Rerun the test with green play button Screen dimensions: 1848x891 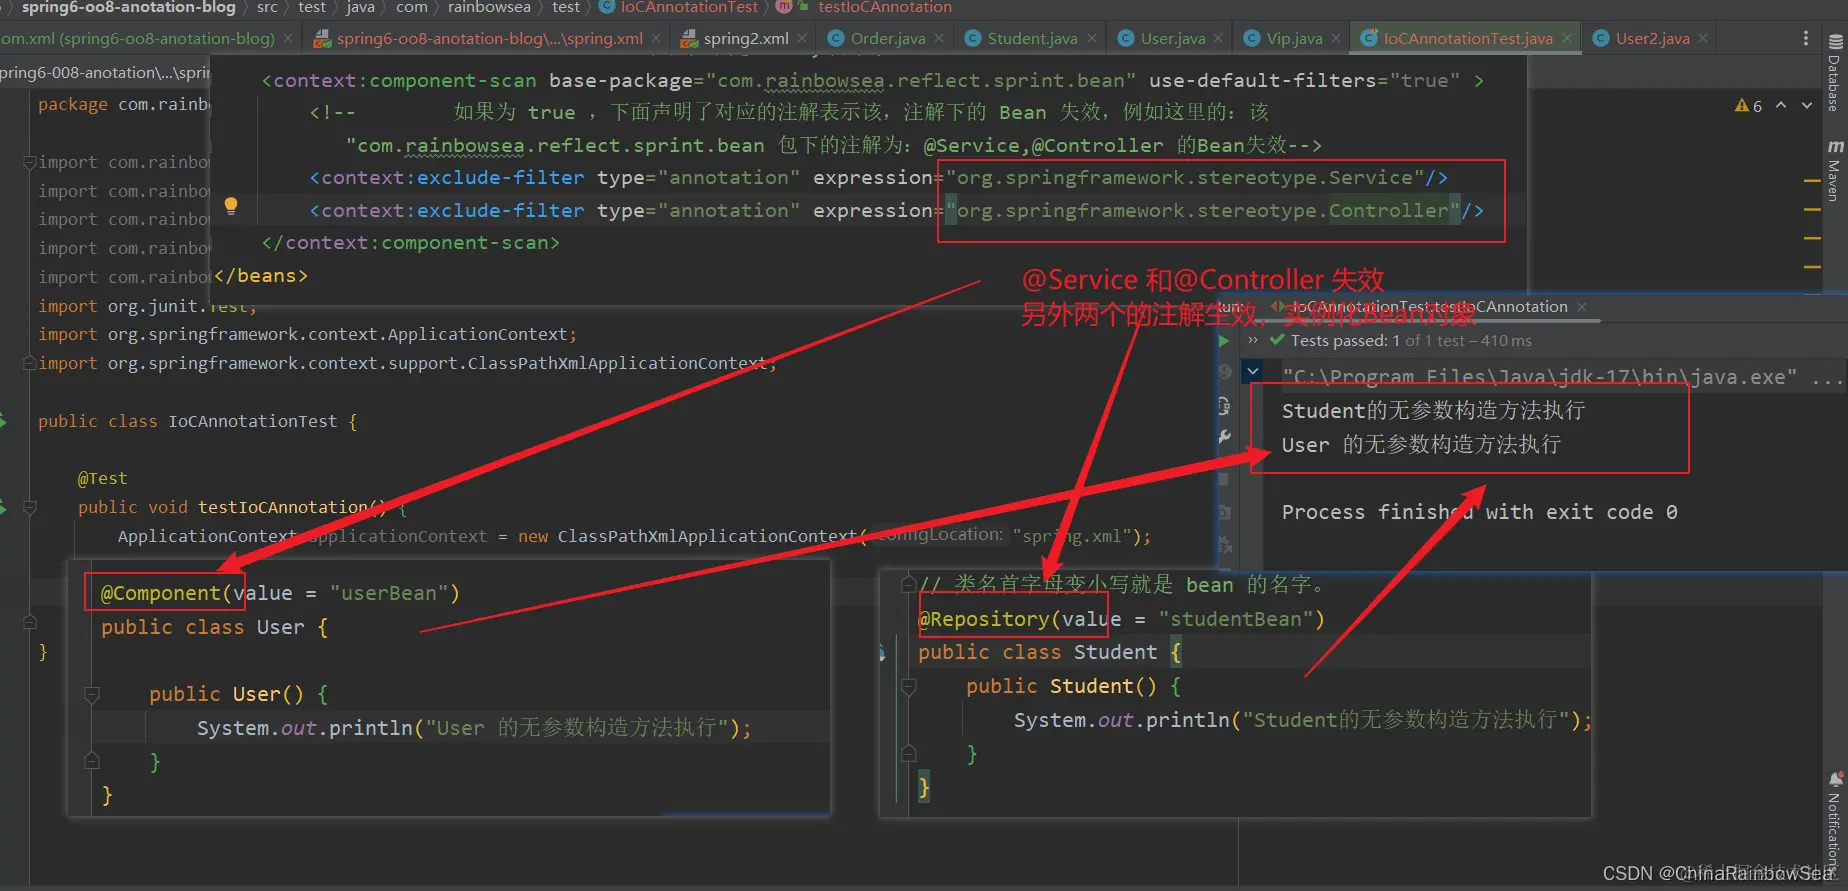(1224, 341)
